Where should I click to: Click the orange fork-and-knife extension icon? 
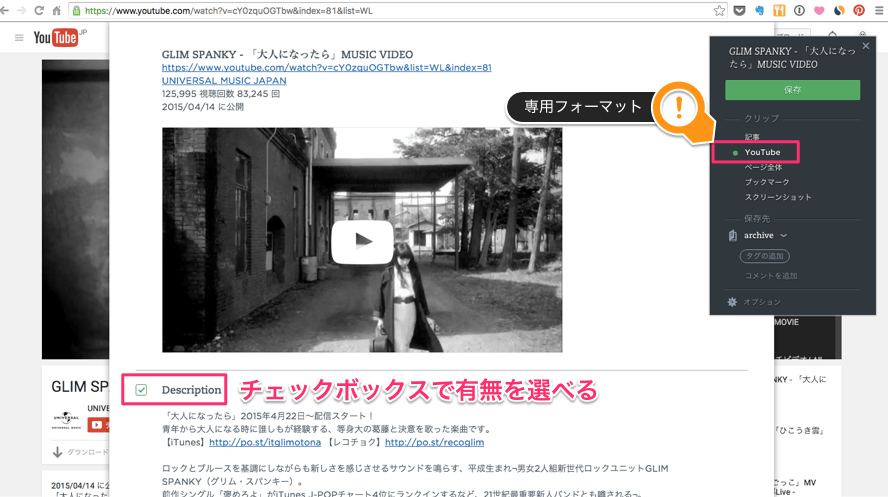click(779, 10)
